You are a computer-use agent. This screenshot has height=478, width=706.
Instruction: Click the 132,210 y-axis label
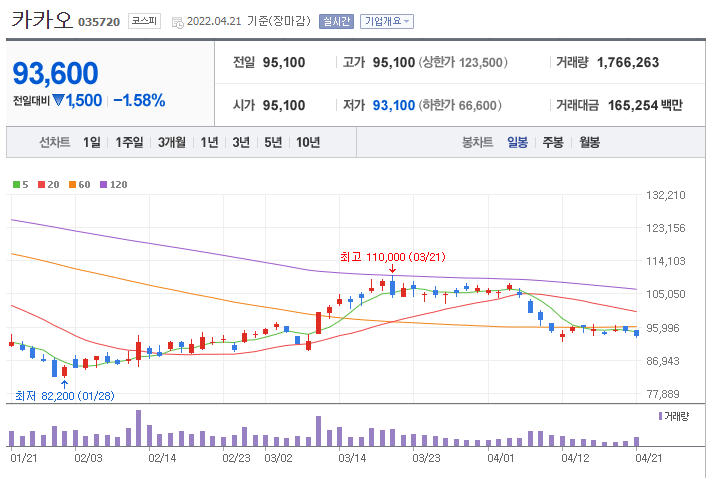point(665,195)
